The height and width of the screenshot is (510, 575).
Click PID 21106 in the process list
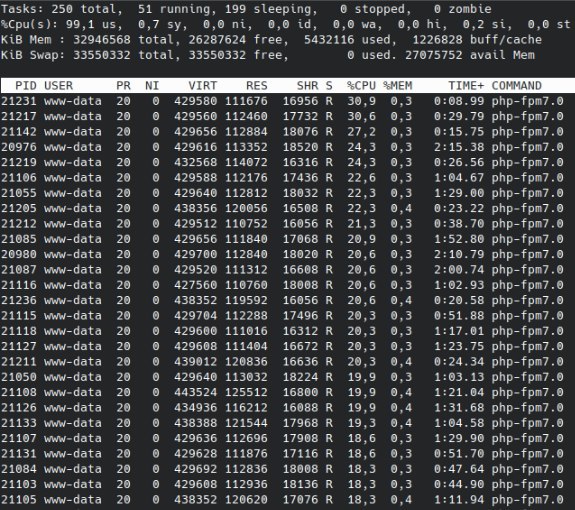(19, 177)
